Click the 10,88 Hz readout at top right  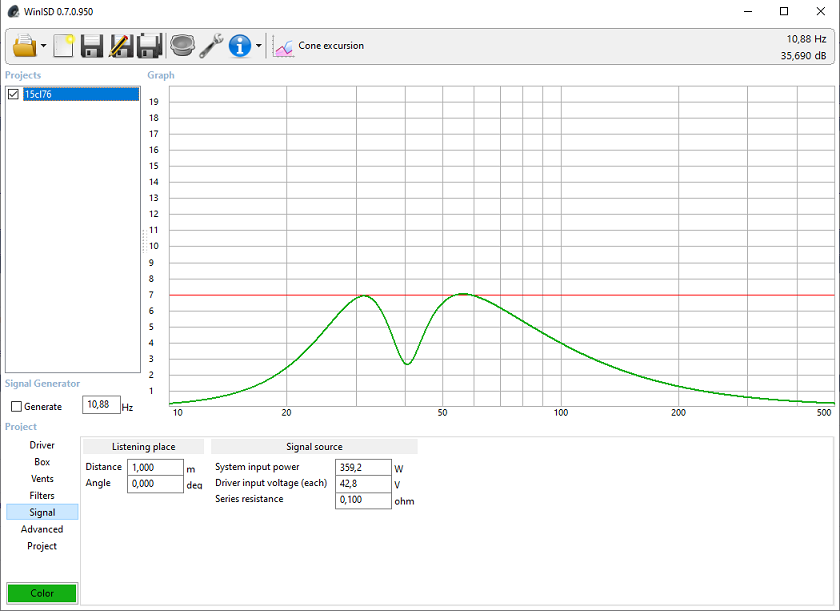(x=806, y=39)
